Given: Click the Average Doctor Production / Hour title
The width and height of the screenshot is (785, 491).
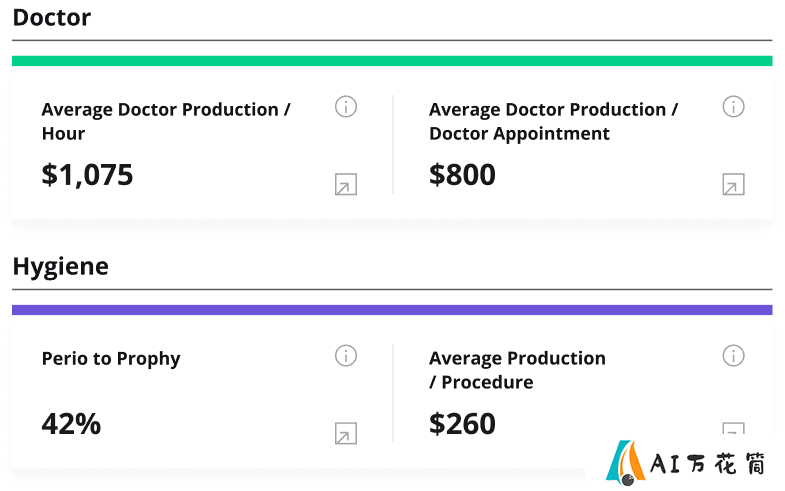Looking at the screenshot, I should click(166, 121).
